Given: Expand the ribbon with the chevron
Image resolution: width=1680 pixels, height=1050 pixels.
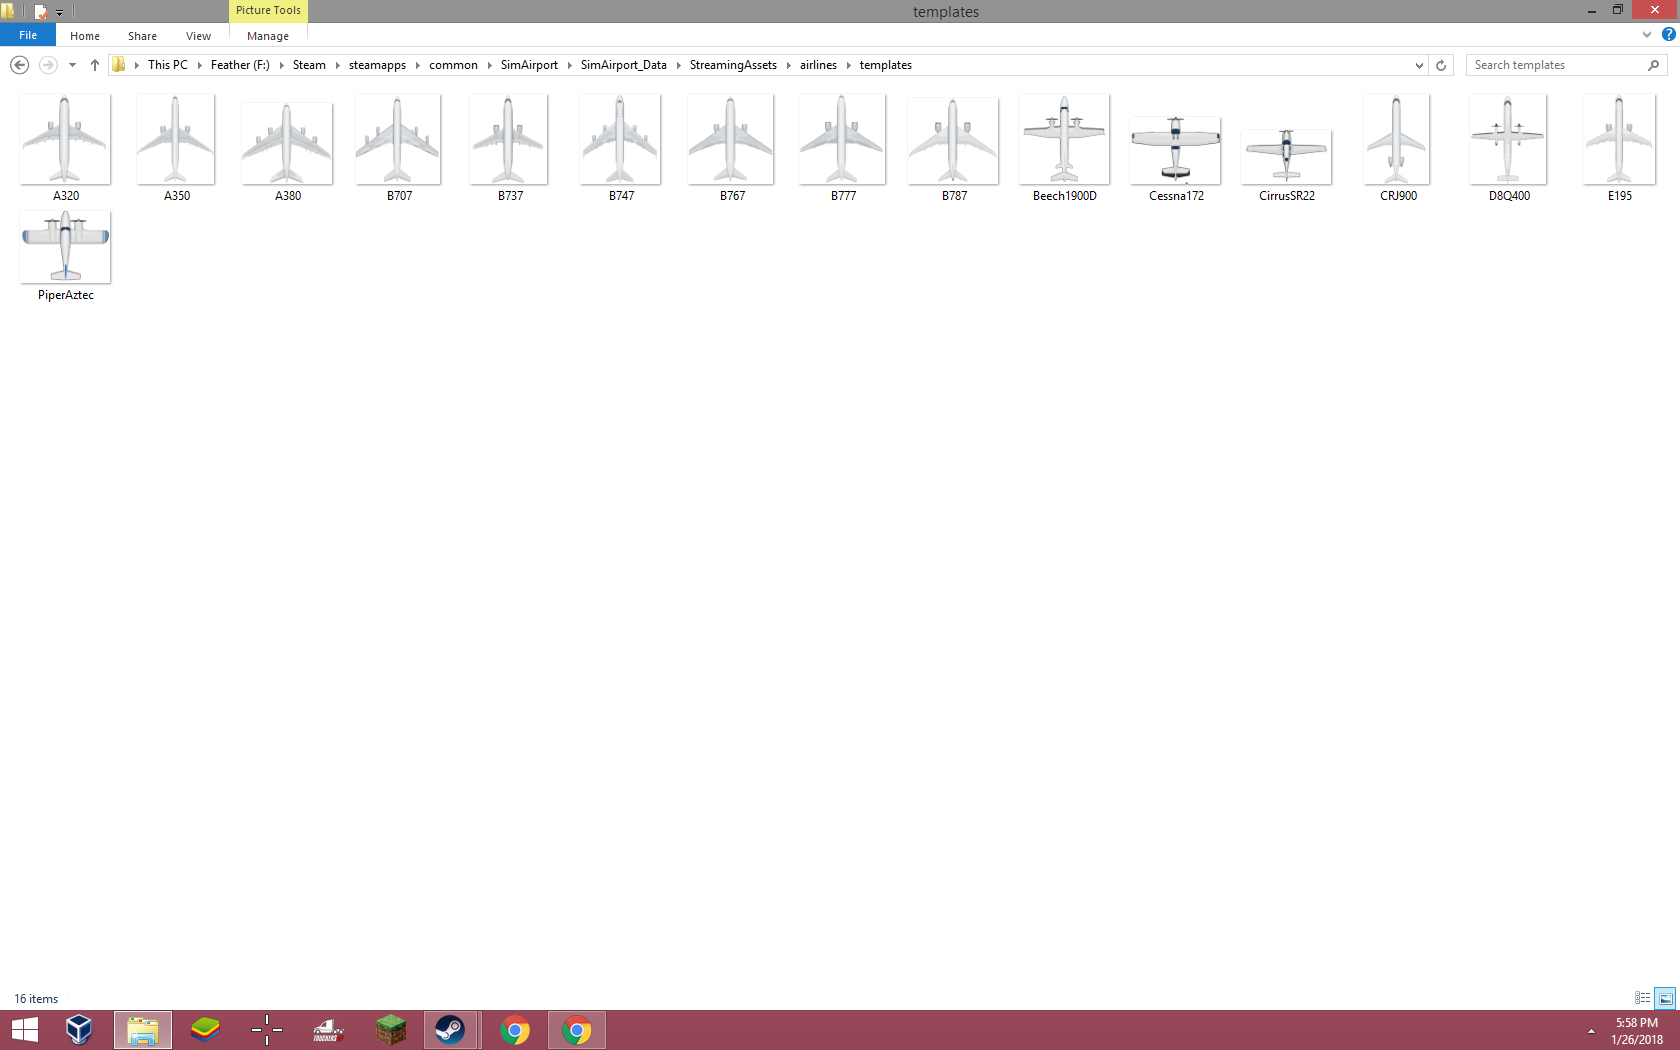Looking at the screenshot, I should coord(1647,35).
